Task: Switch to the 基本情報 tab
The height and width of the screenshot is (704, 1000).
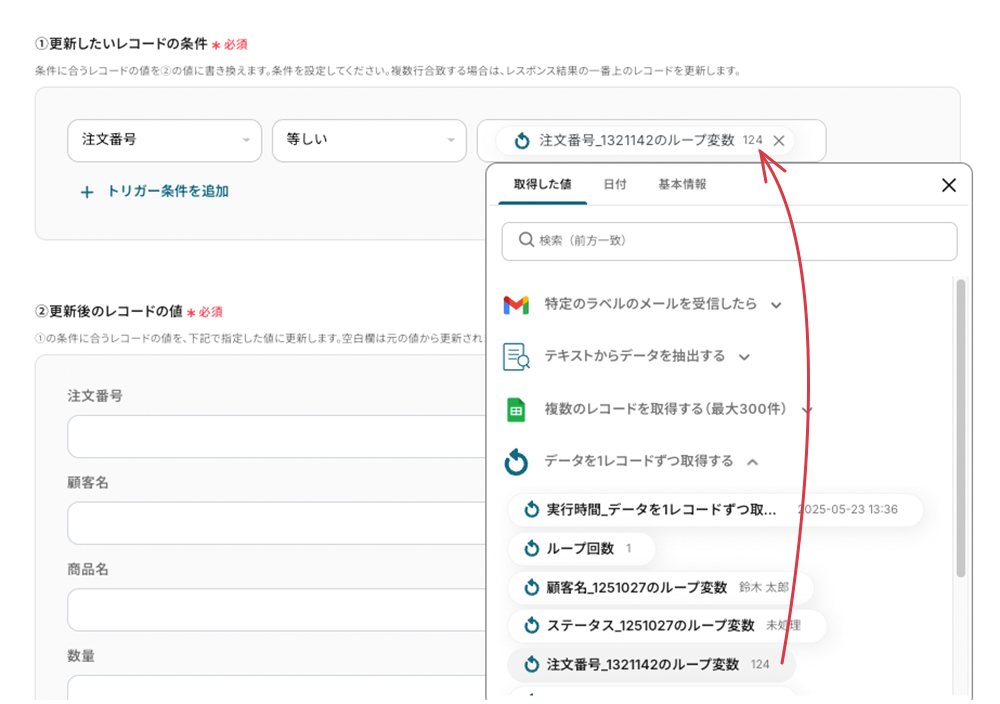Action: [682, 185]
